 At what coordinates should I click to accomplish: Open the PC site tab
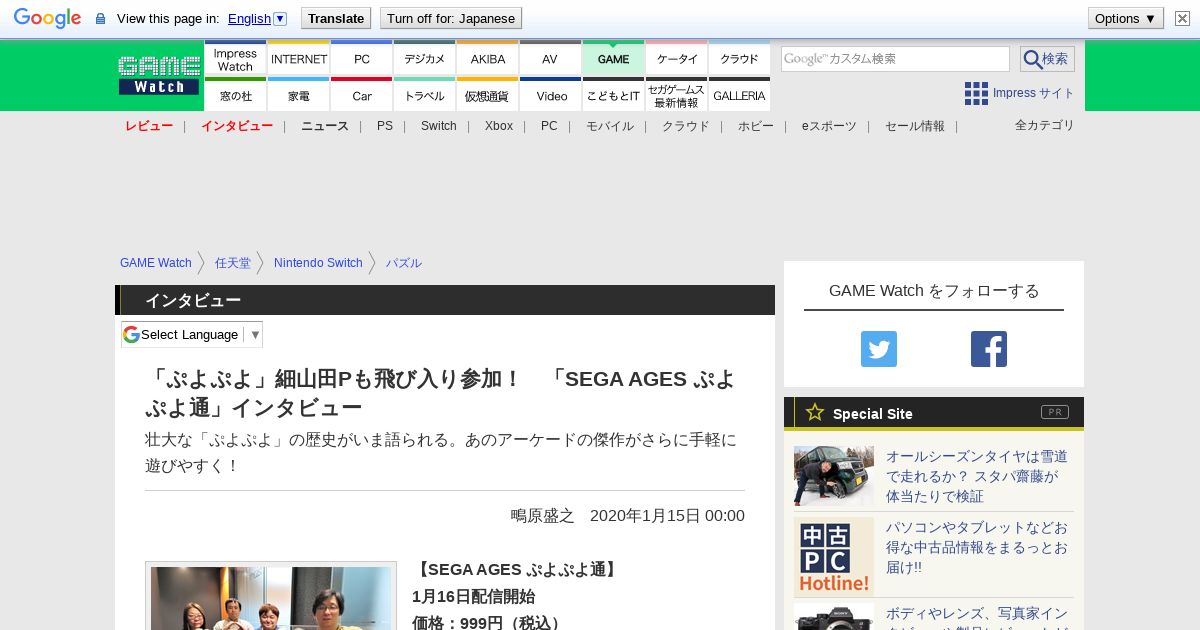tap(362, 59)
